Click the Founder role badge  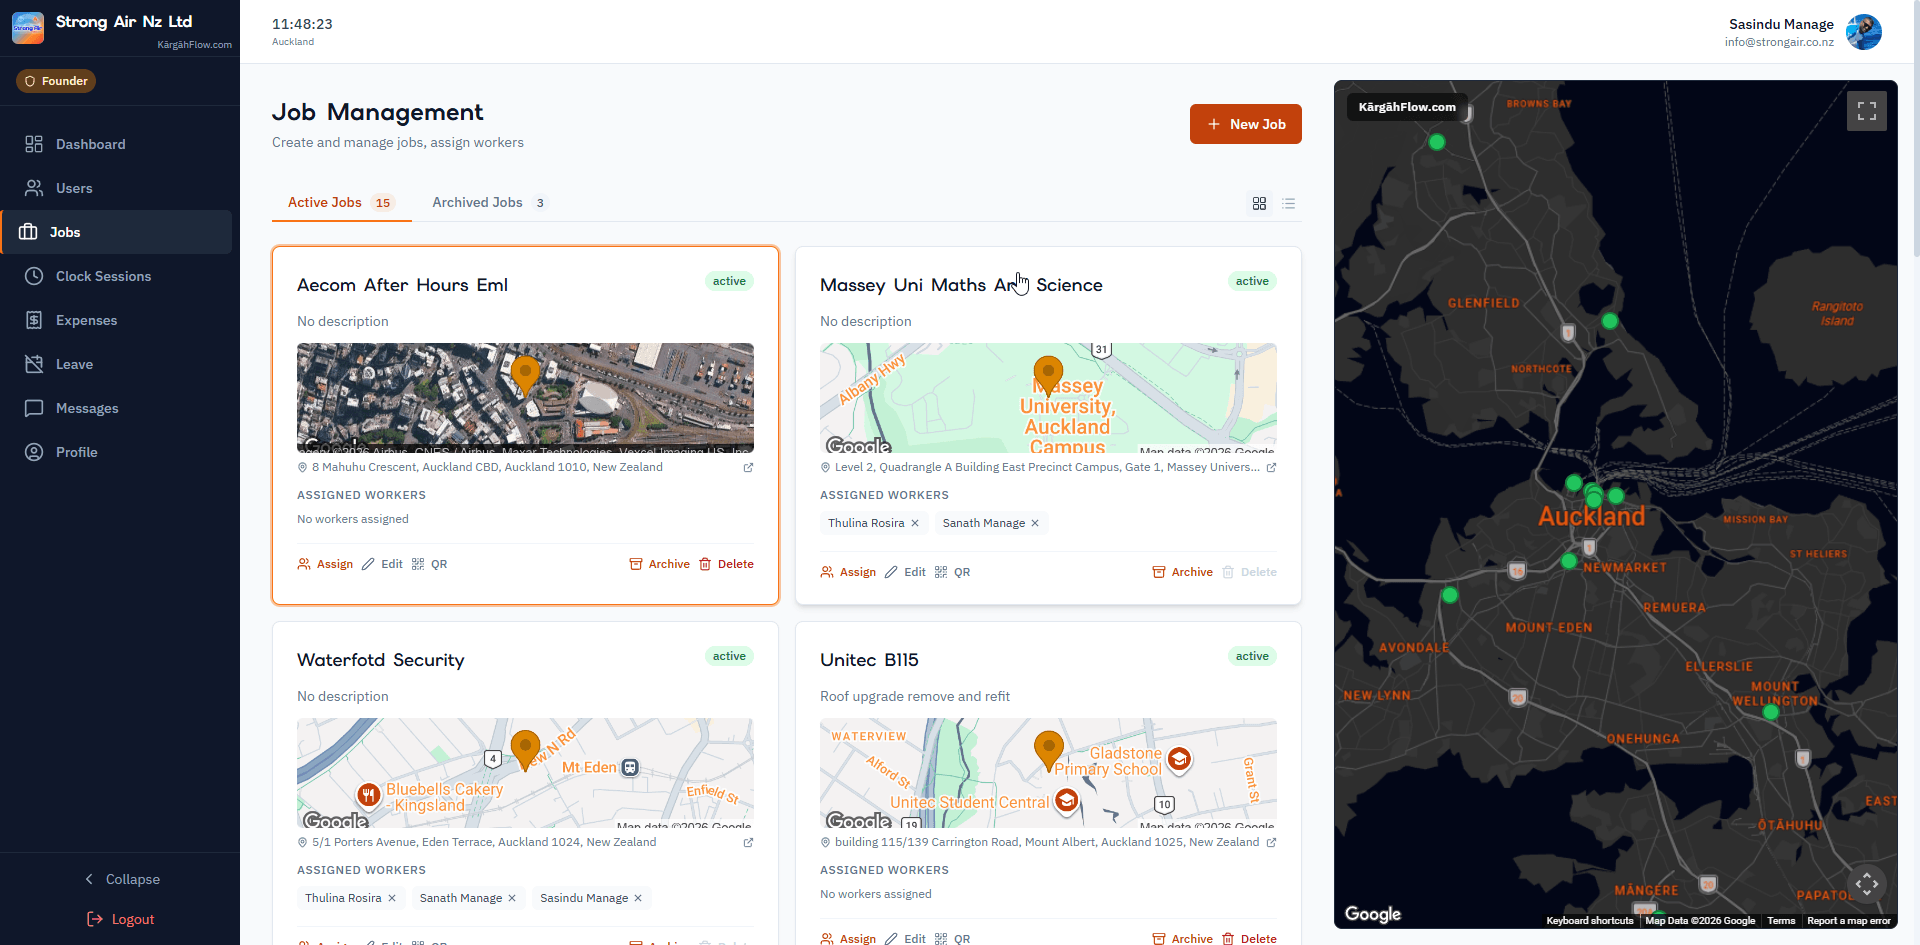click(56, 81)
